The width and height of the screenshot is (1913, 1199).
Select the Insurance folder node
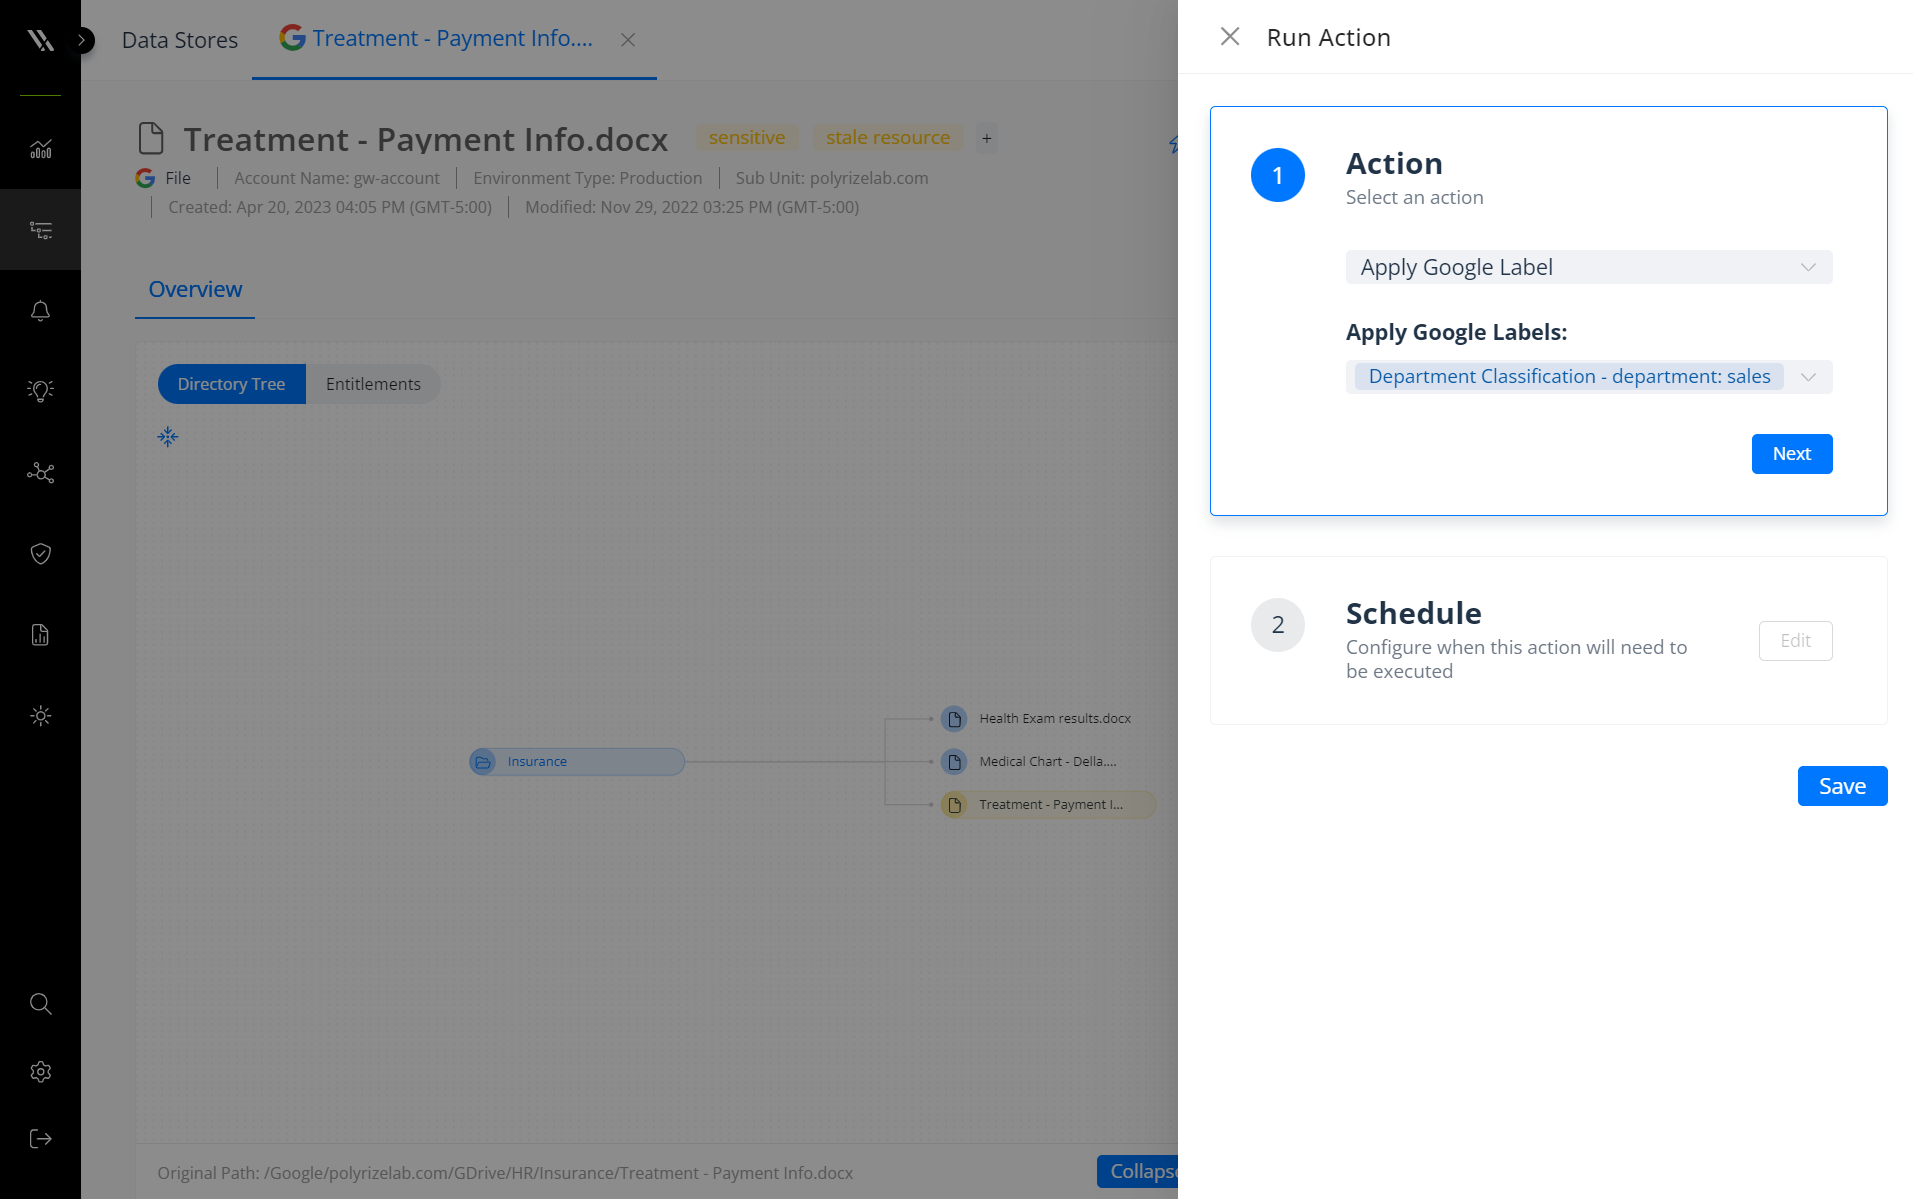[577, 762]
